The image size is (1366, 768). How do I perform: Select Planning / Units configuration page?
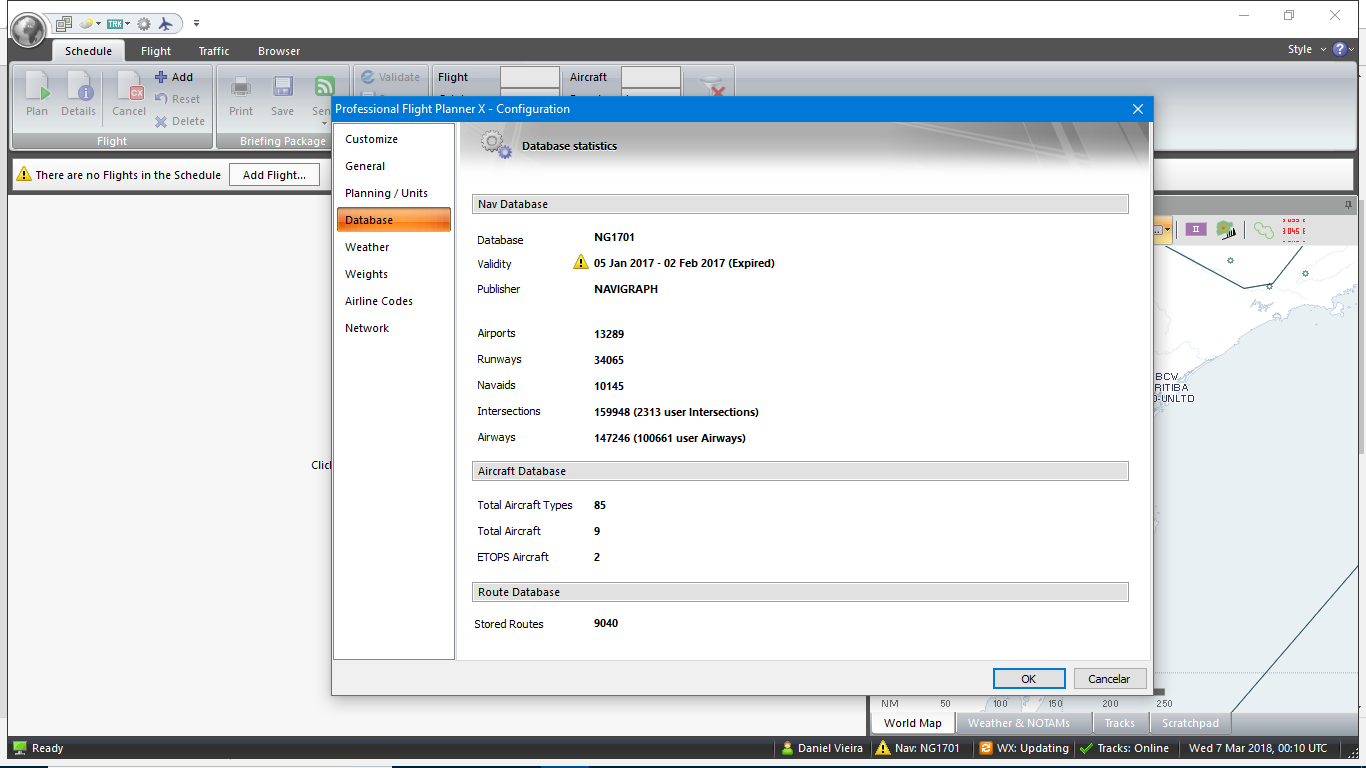pyautogui.click(x=394, y=193)
